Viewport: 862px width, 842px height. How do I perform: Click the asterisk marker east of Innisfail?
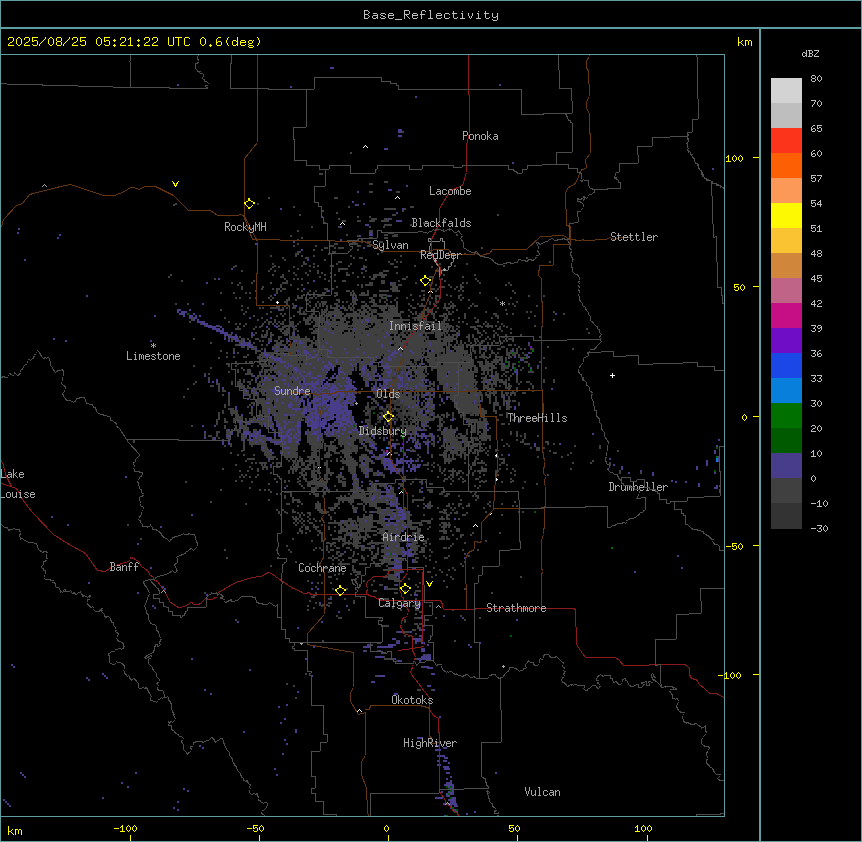[502, 303]
